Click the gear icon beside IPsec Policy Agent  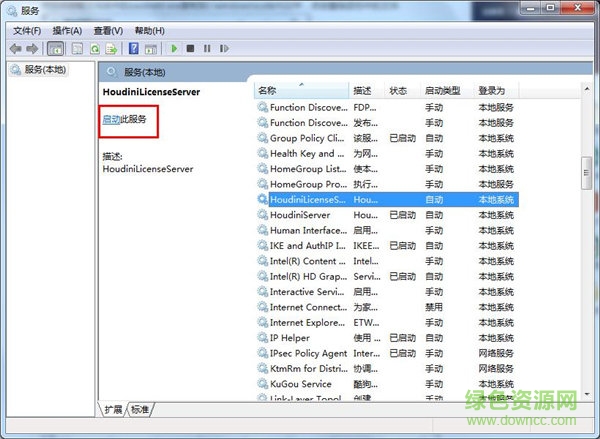(x=262, y=353)
